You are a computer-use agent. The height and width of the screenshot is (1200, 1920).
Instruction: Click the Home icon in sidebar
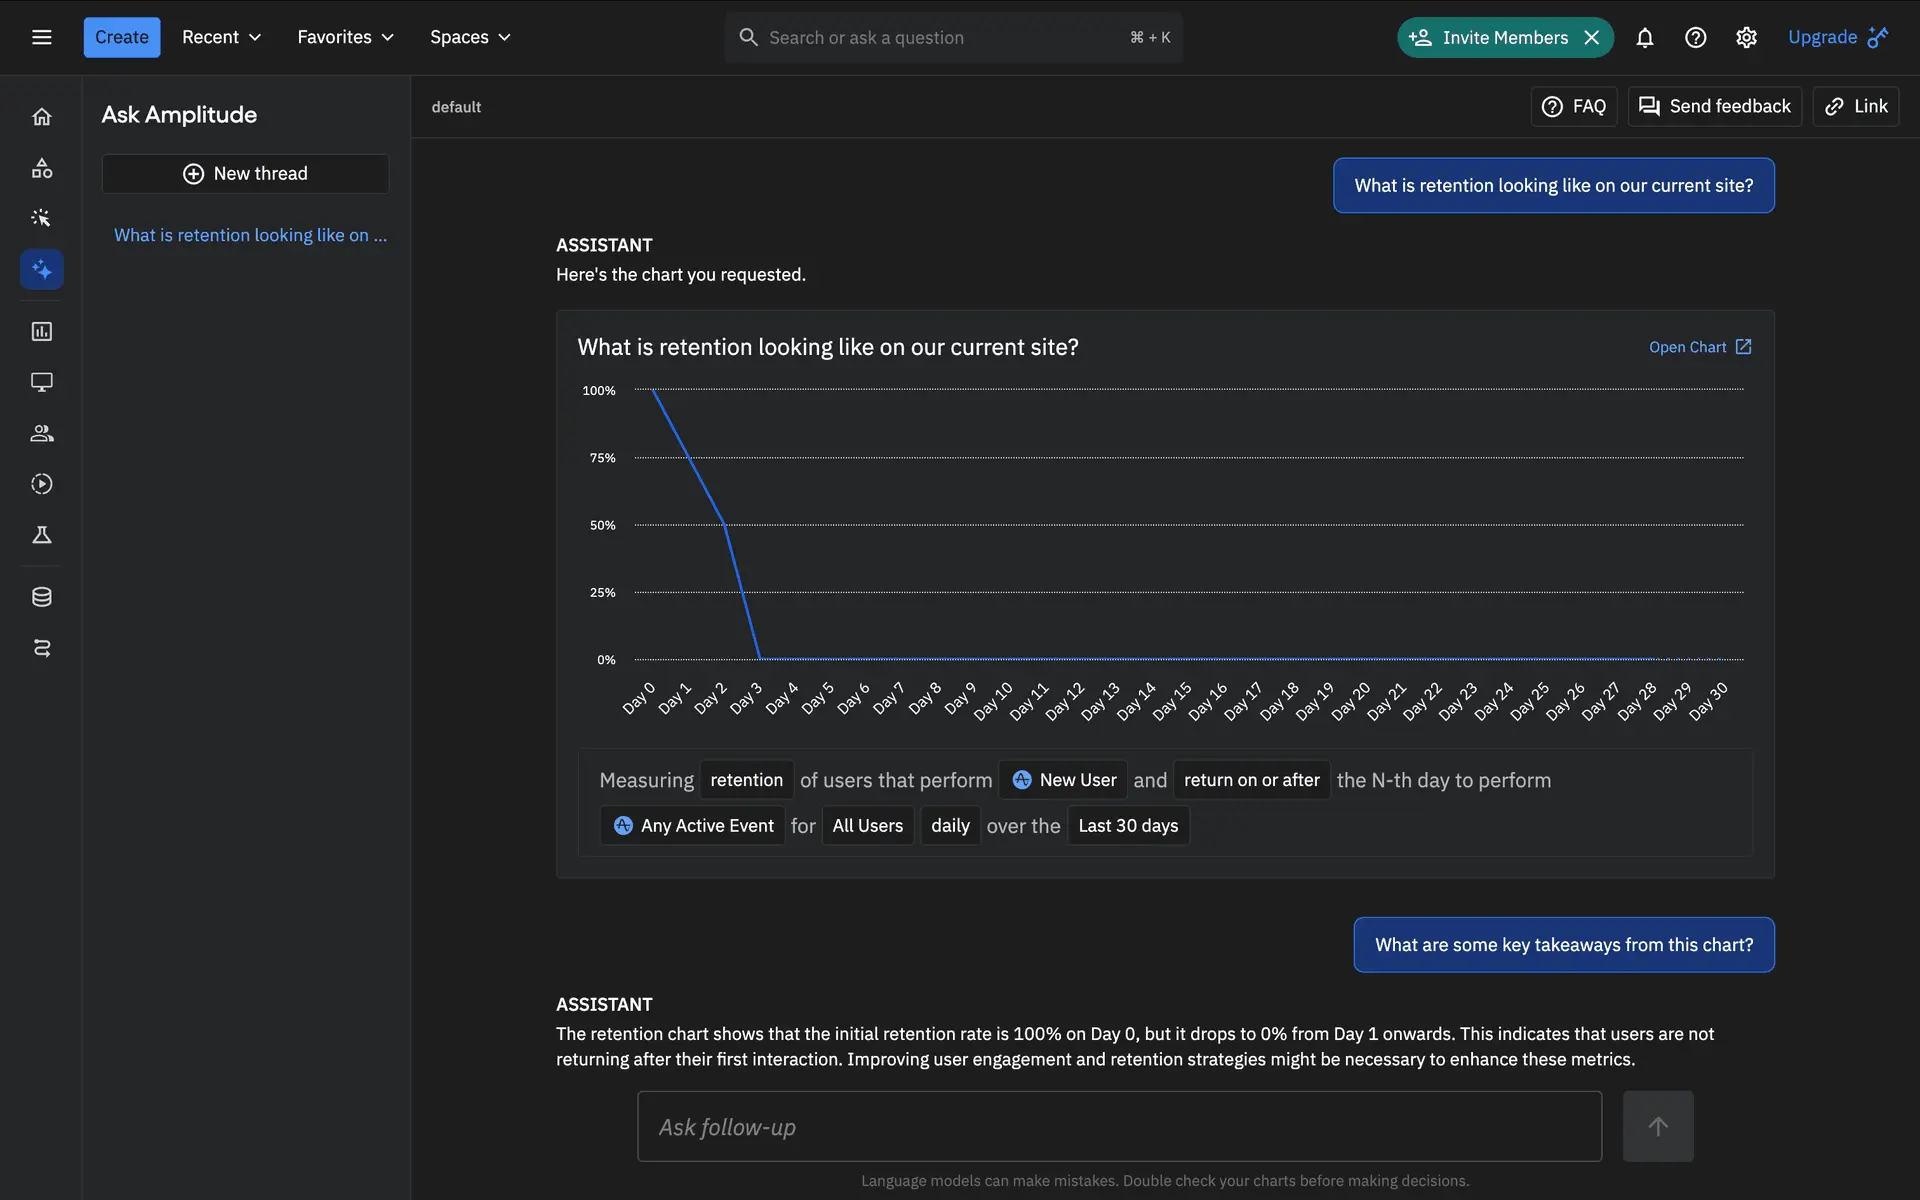tap(41, 117)
